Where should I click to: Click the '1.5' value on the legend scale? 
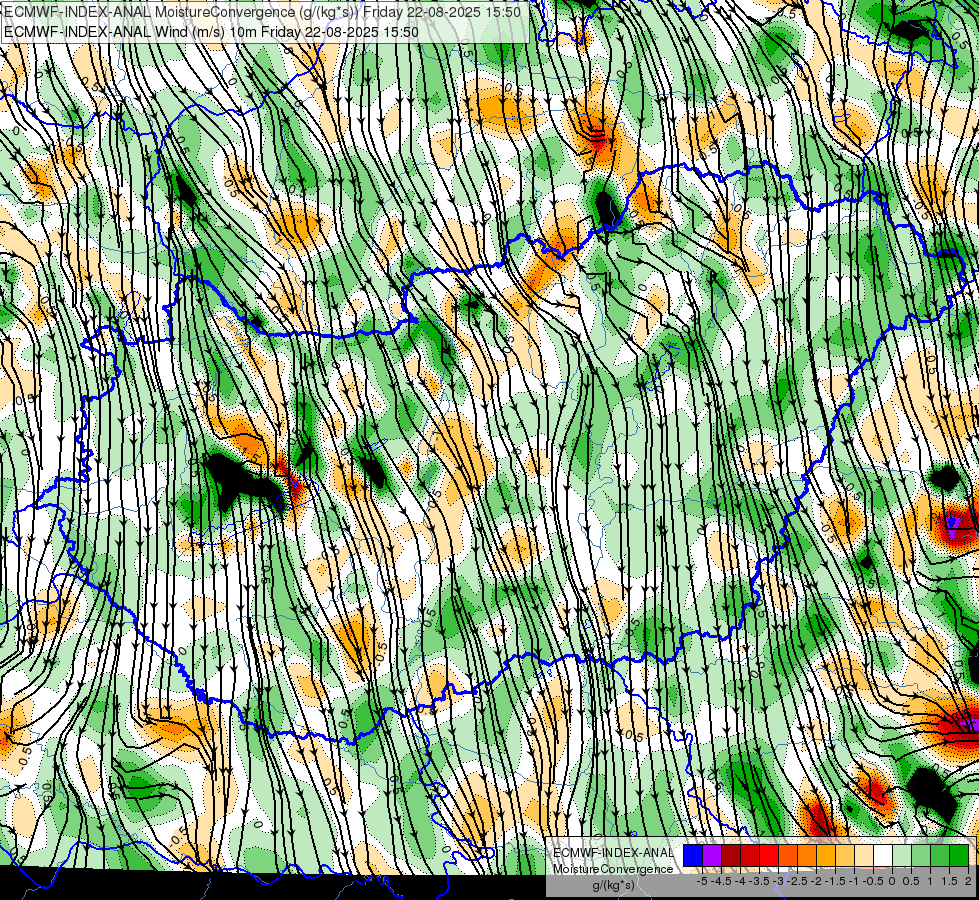[x=950, y=881]
